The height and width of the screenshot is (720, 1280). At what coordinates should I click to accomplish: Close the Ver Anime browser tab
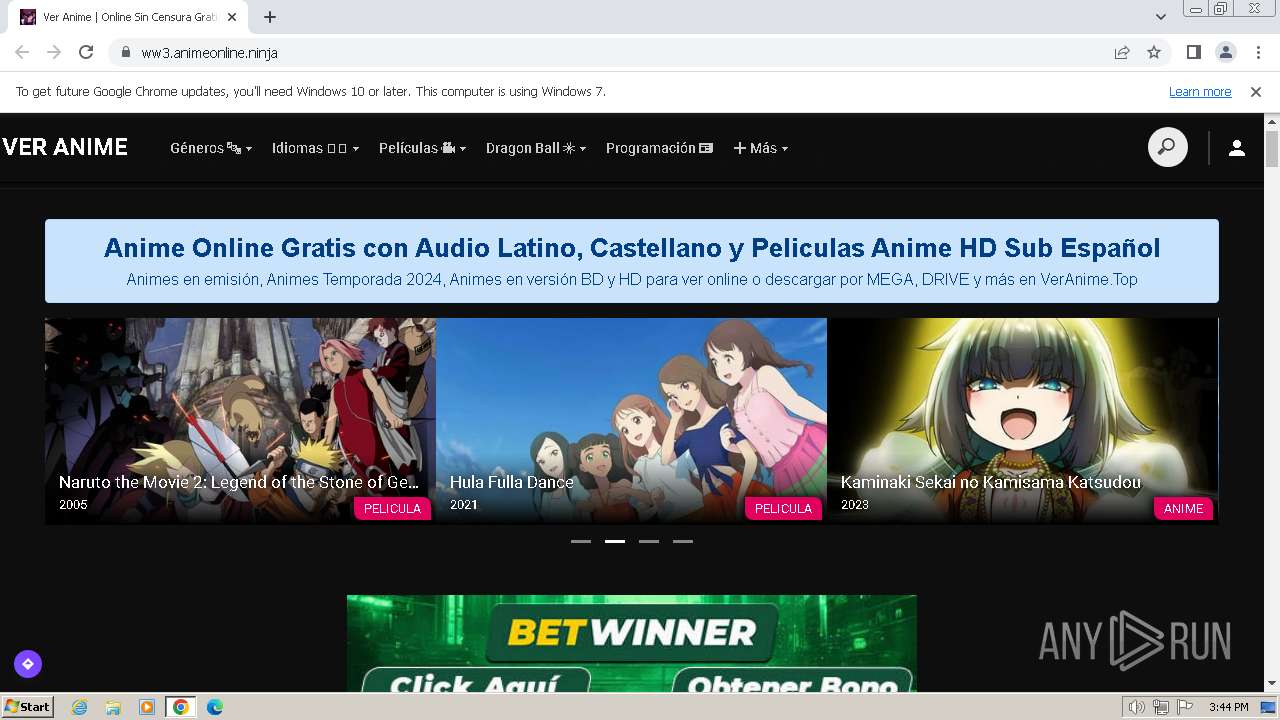[233, 17]
